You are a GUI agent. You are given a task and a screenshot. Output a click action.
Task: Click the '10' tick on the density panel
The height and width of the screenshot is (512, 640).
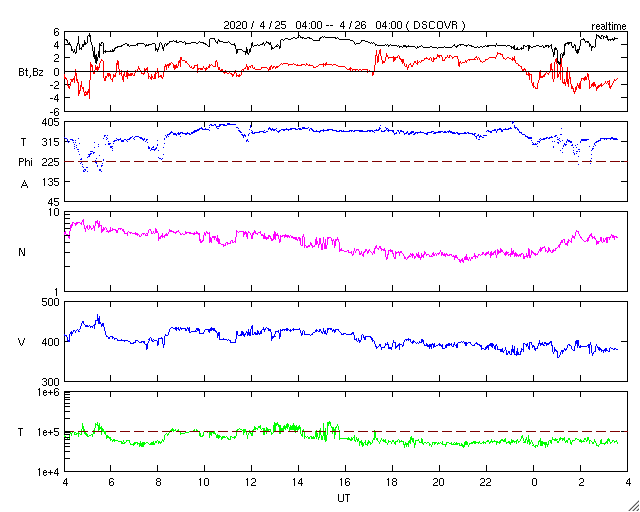click(x=55, y=213)
